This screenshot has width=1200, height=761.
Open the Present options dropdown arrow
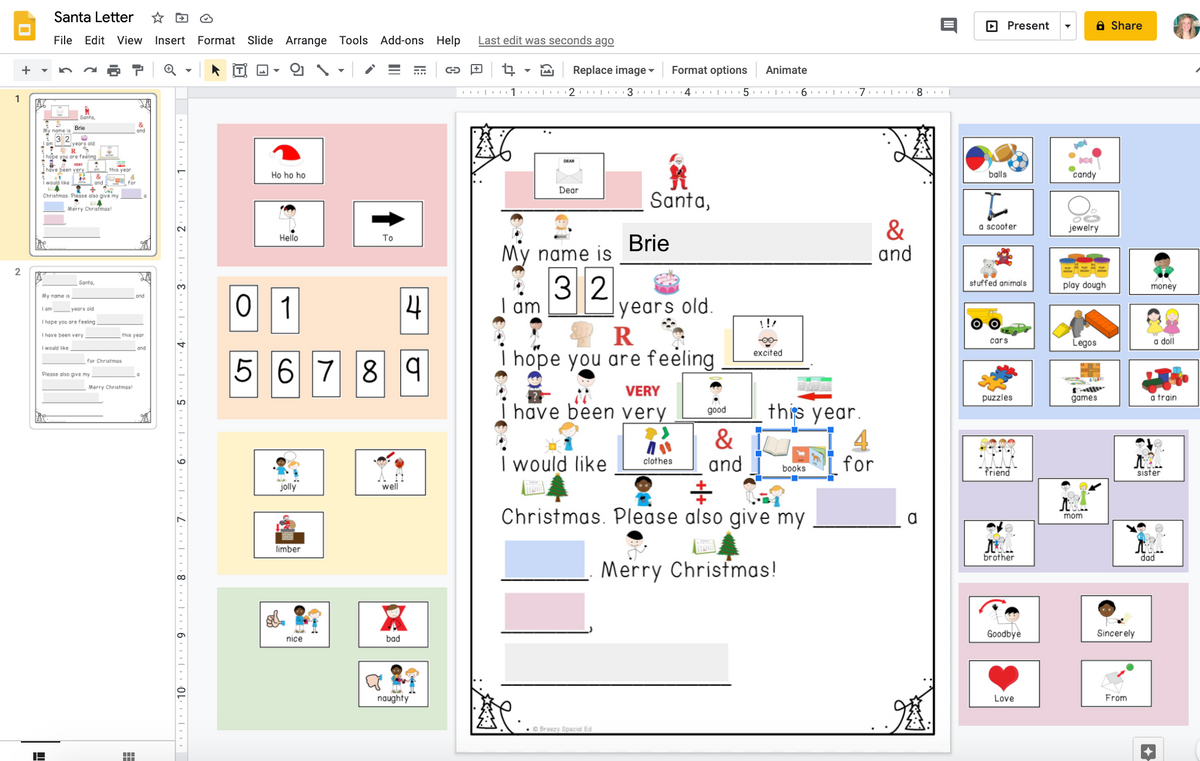click(1068, 25)
